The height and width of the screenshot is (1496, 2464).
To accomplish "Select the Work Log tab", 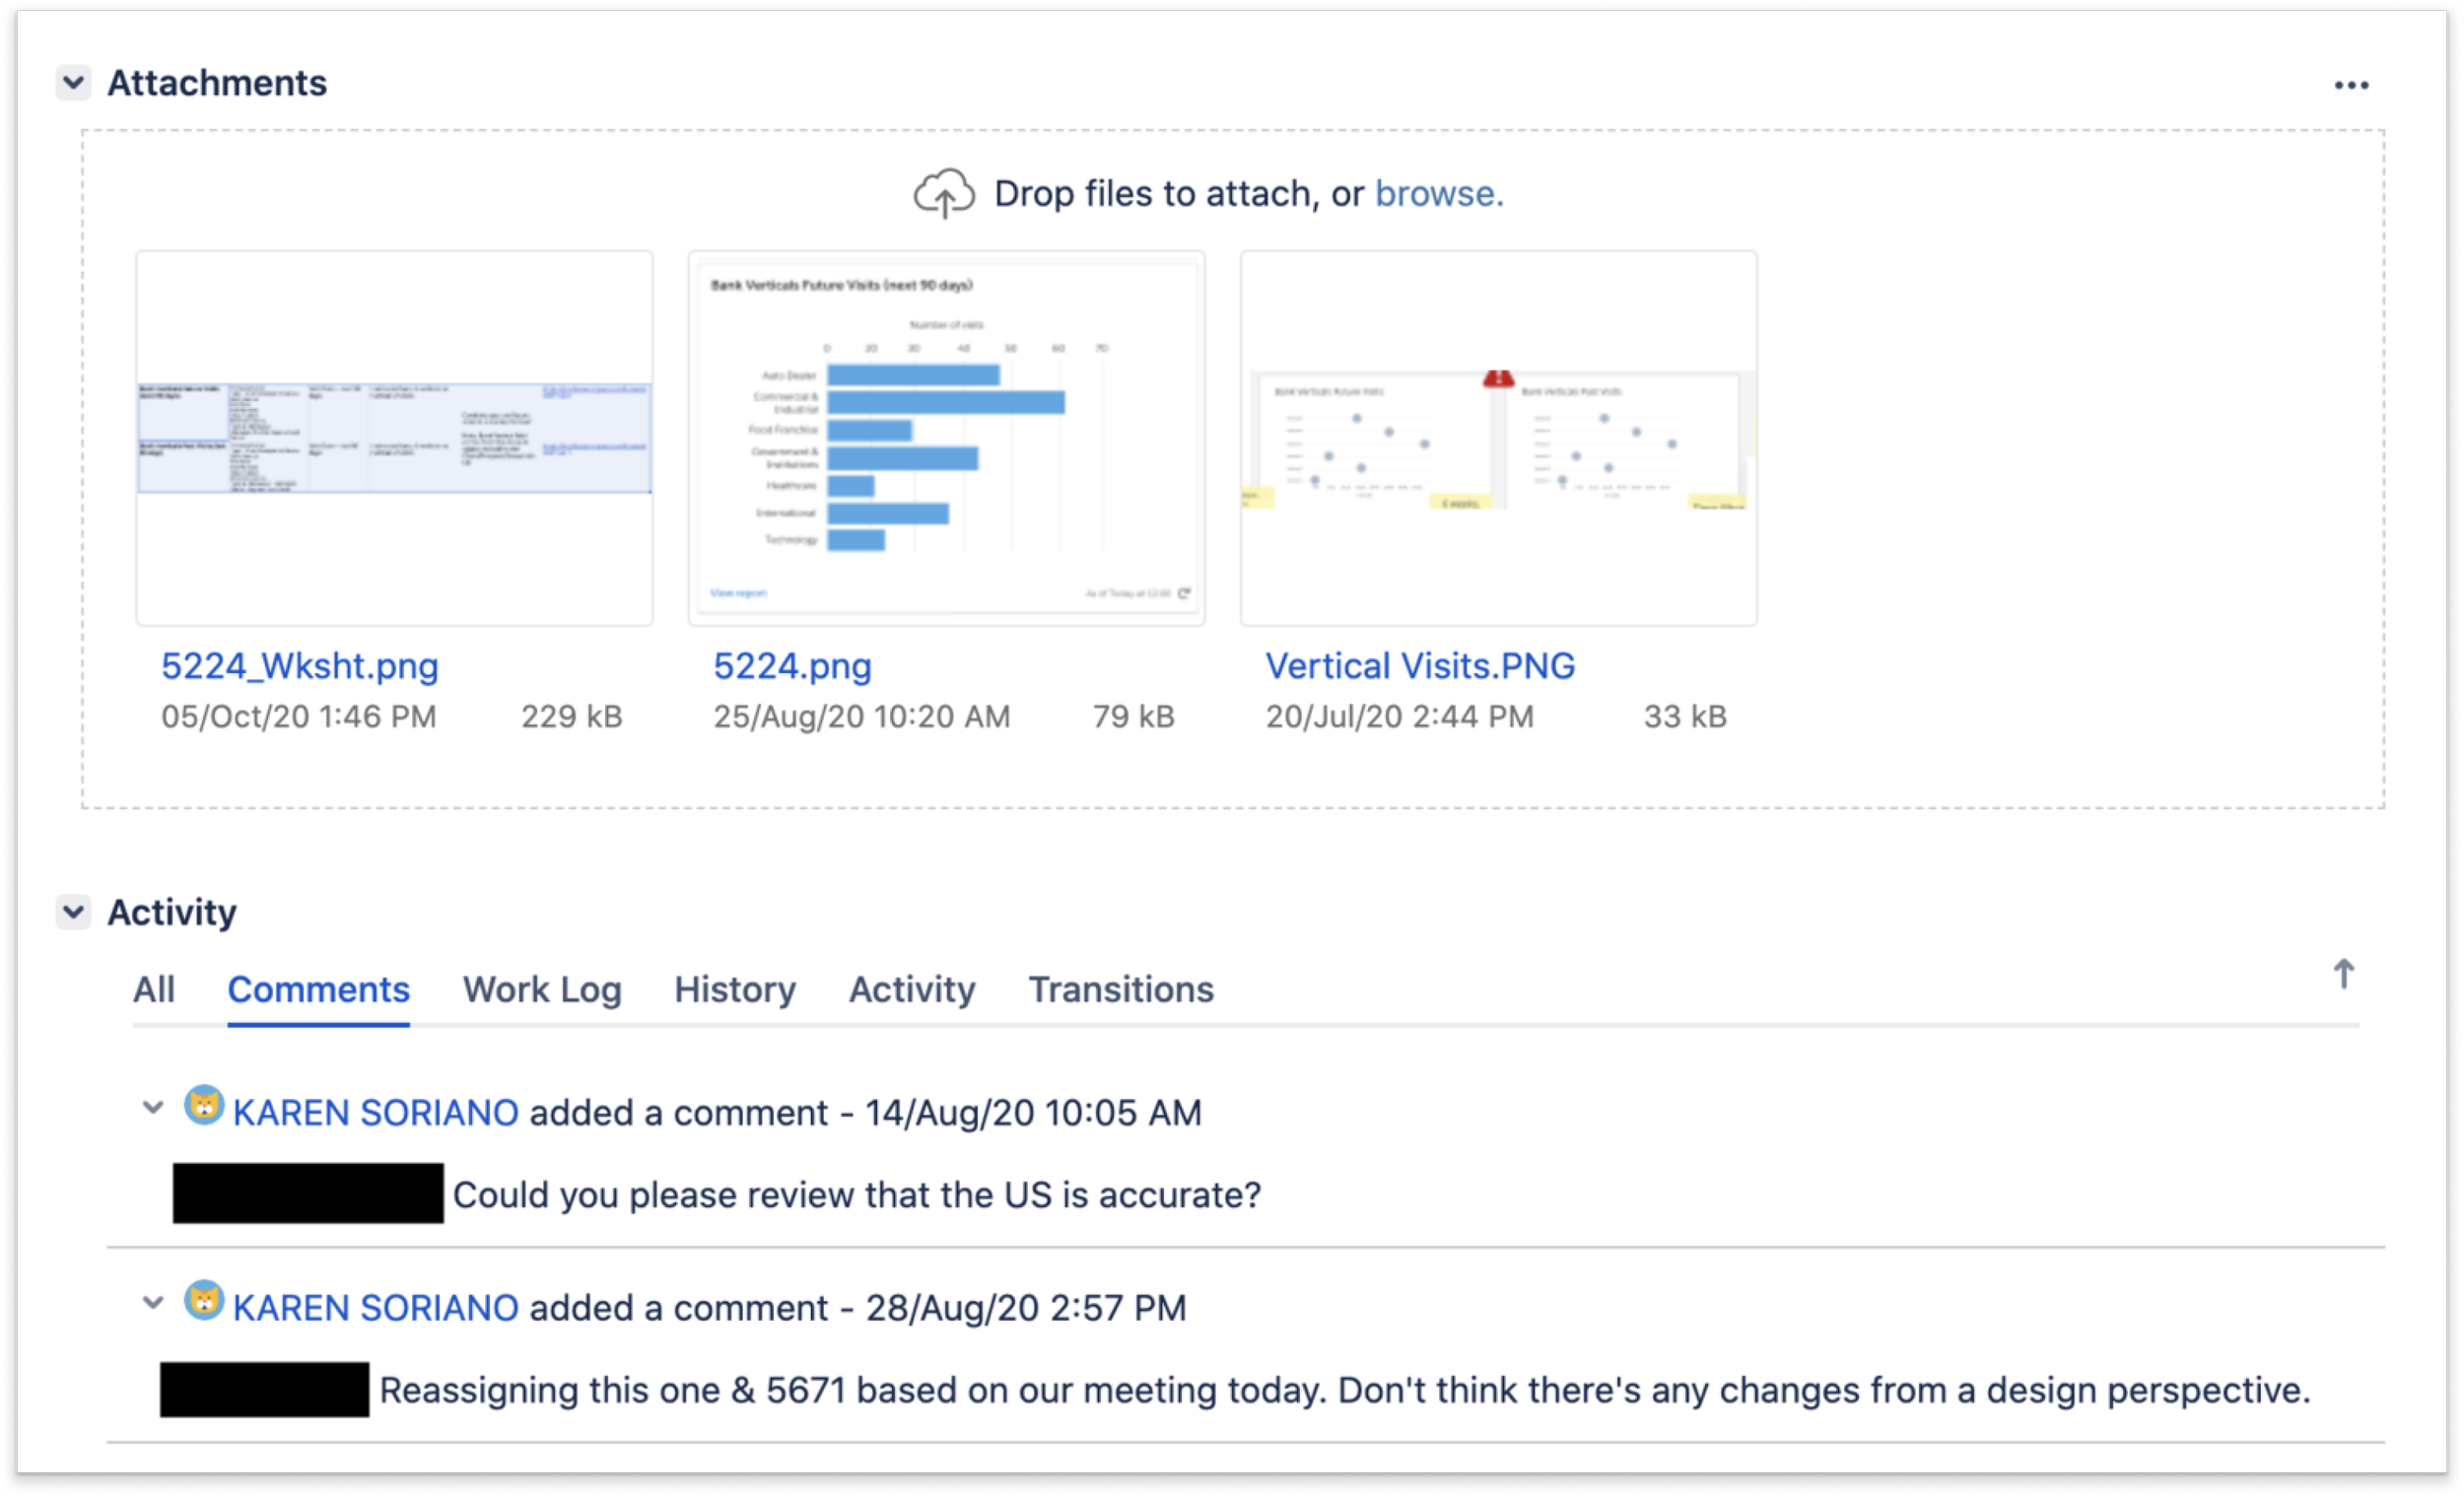I will (542, 989).
